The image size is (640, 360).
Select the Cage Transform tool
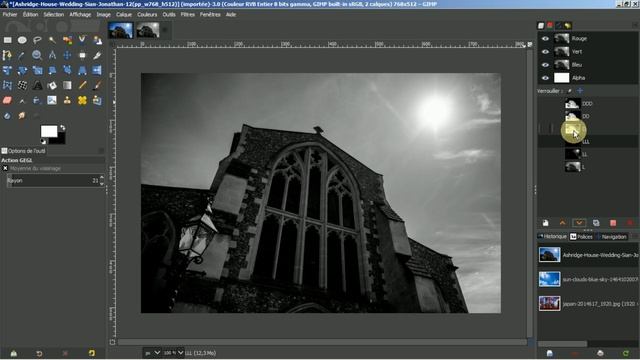coord(7,85)
